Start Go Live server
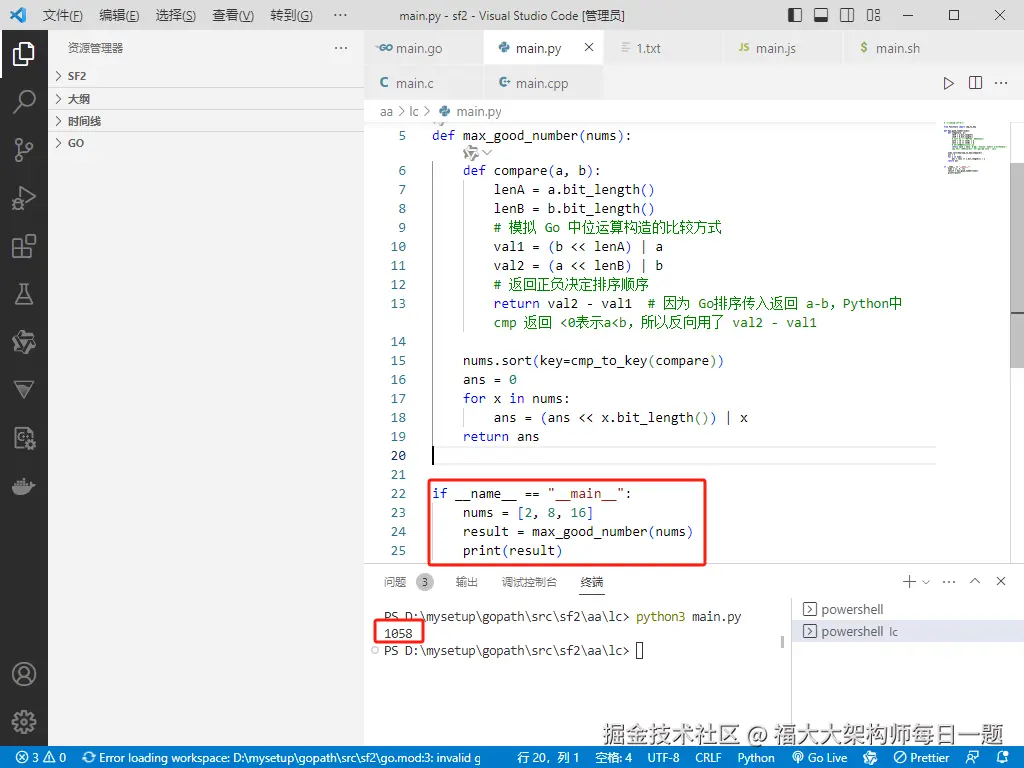The width and height of the screenshot is (1024, 768). click(820, 758)
